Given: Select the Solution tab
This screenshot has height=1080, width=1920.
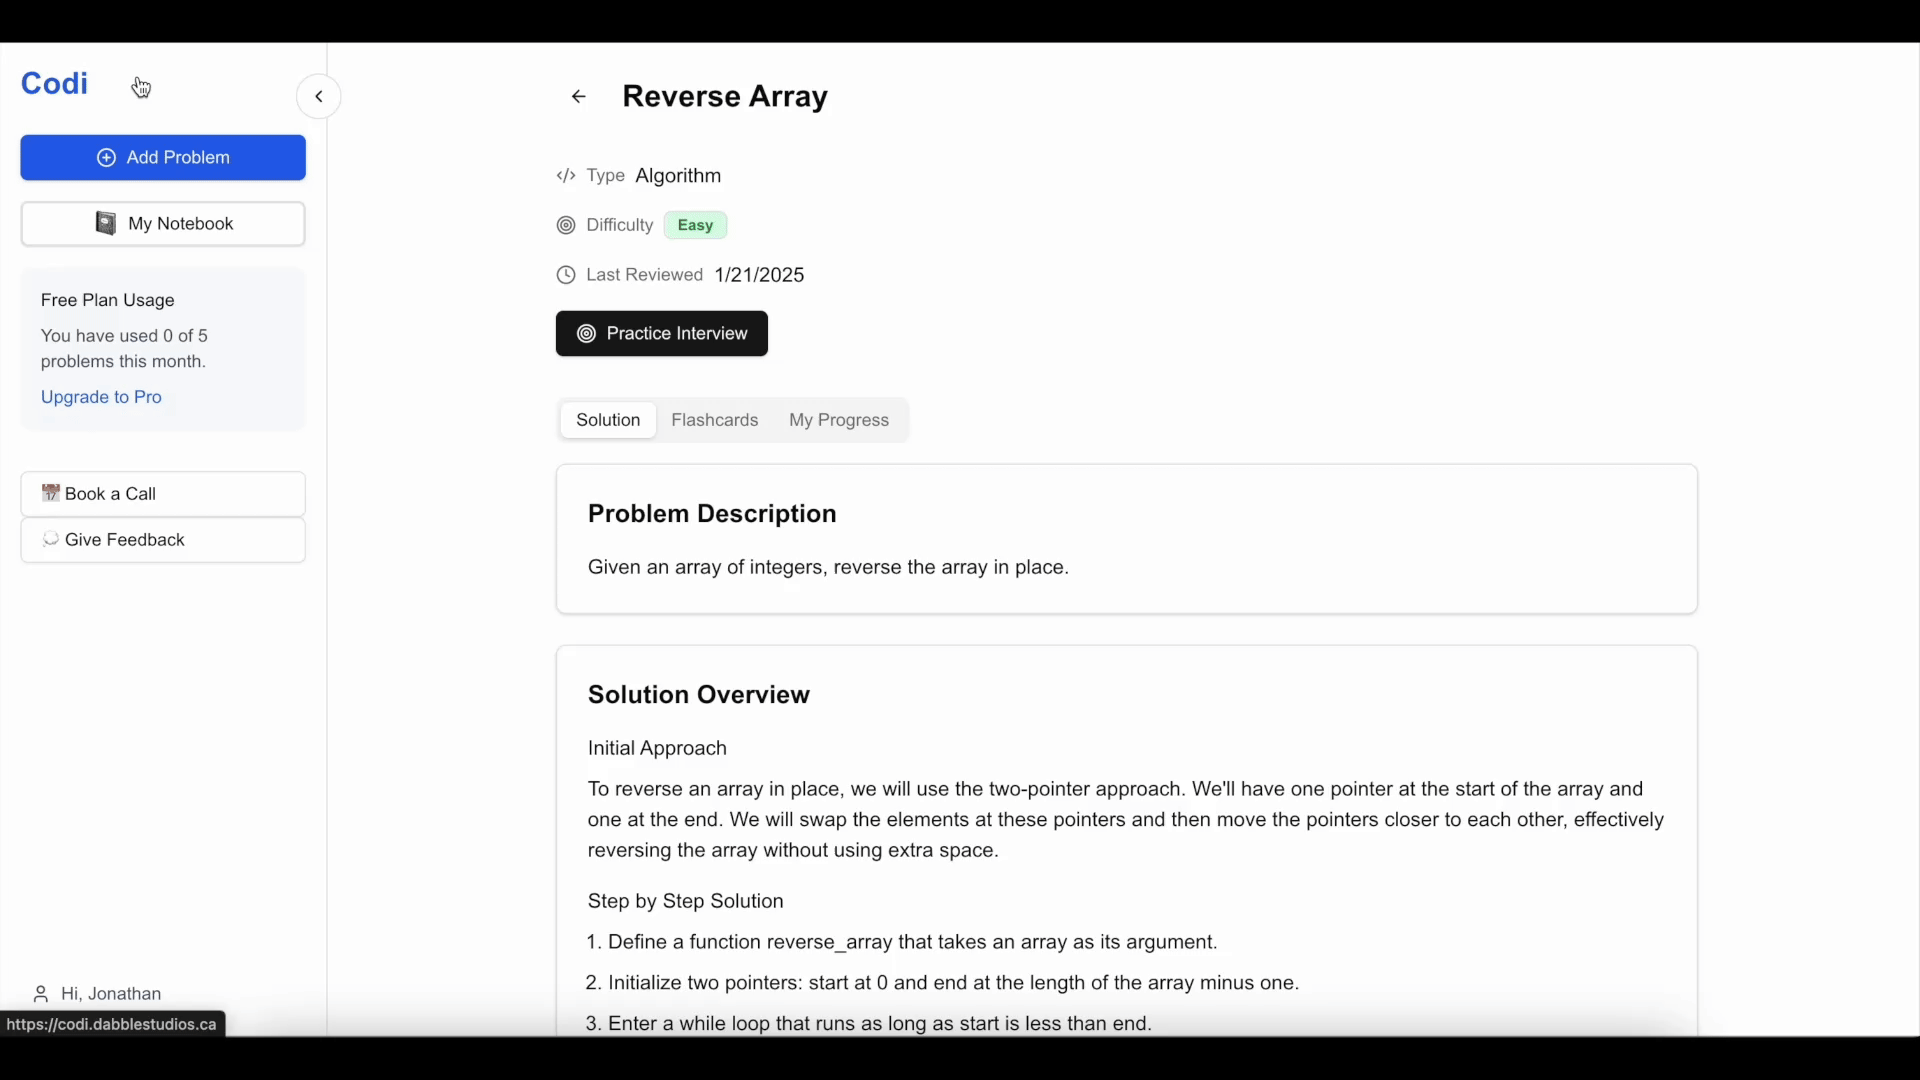Looking at the screenshot, I should pyautogui.click(x=608, y=419).
